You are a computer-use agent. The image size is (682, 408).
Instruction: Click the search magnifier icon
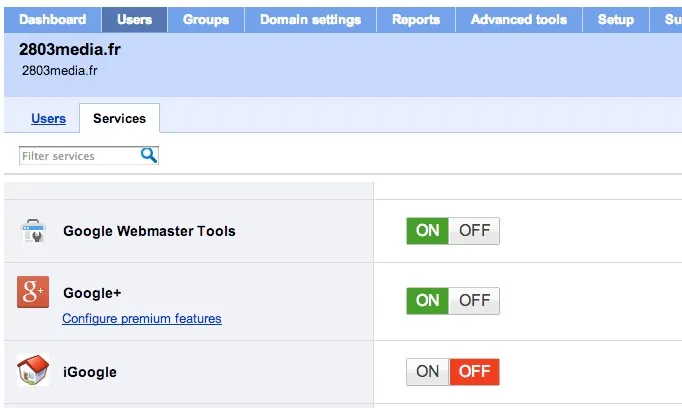pyautogui.click(x=149, y=155)
